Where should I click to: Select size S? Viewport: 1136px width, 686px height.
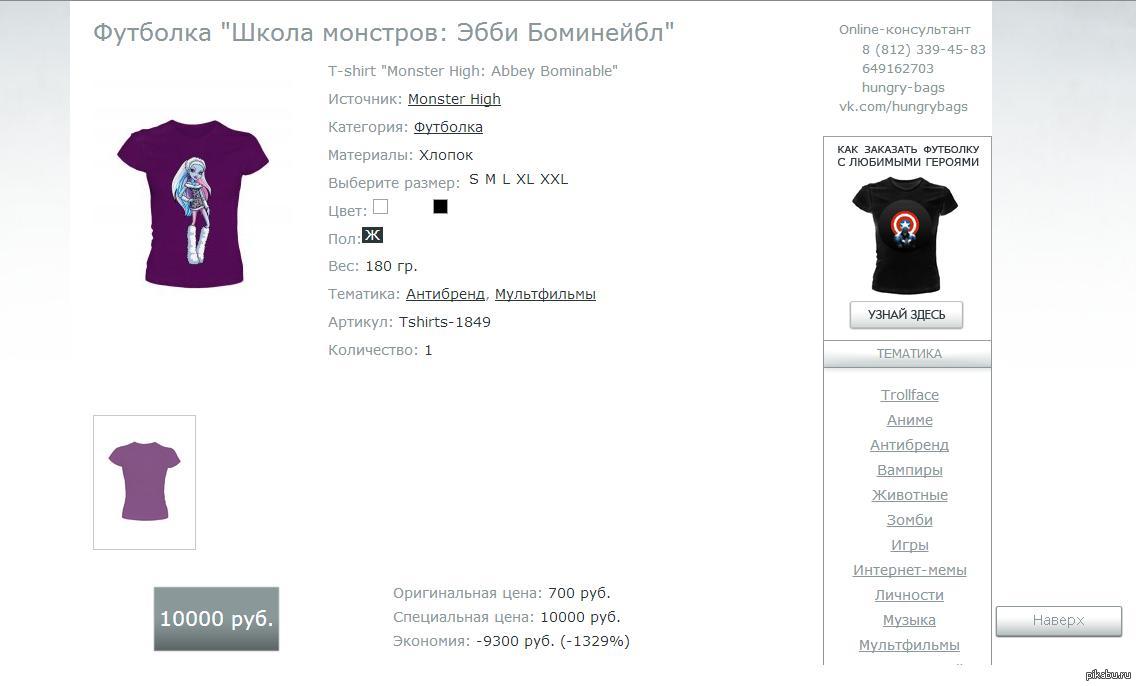coord(474,180)
